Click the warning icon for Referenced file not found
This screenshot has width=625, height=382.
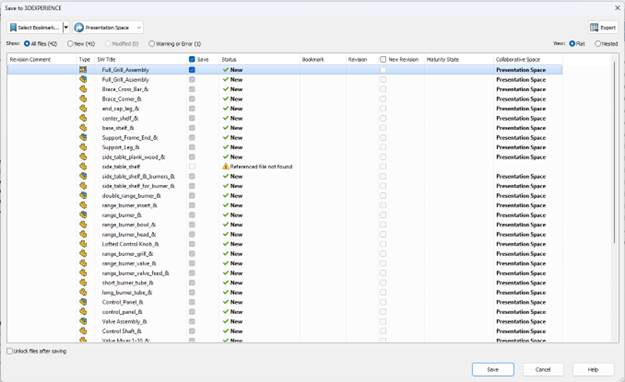tap(226, 166)
